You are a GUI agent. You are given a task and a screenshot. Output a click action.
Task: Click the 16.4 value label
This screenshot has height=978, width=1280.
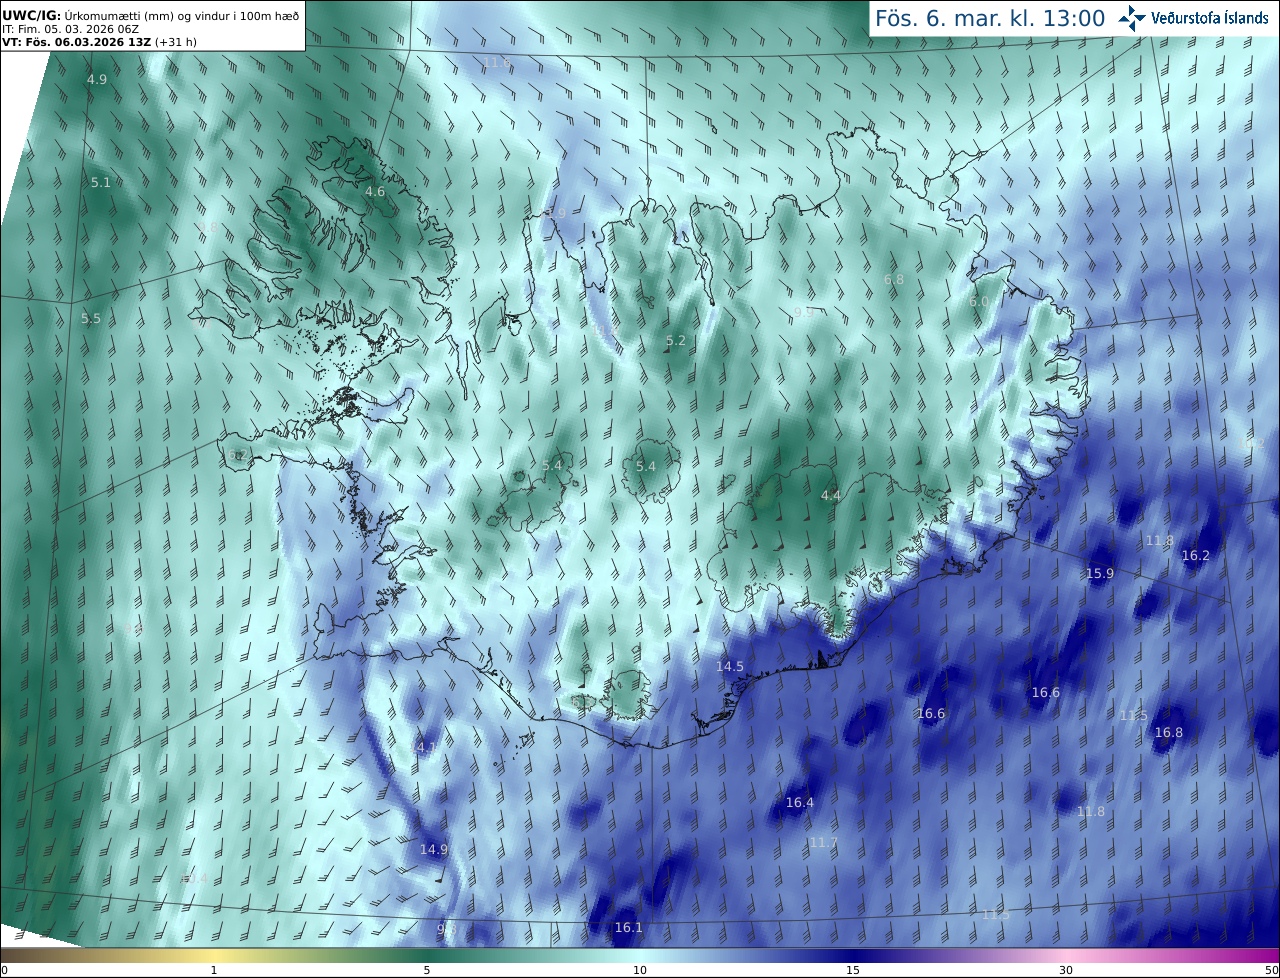pos(800,803)
